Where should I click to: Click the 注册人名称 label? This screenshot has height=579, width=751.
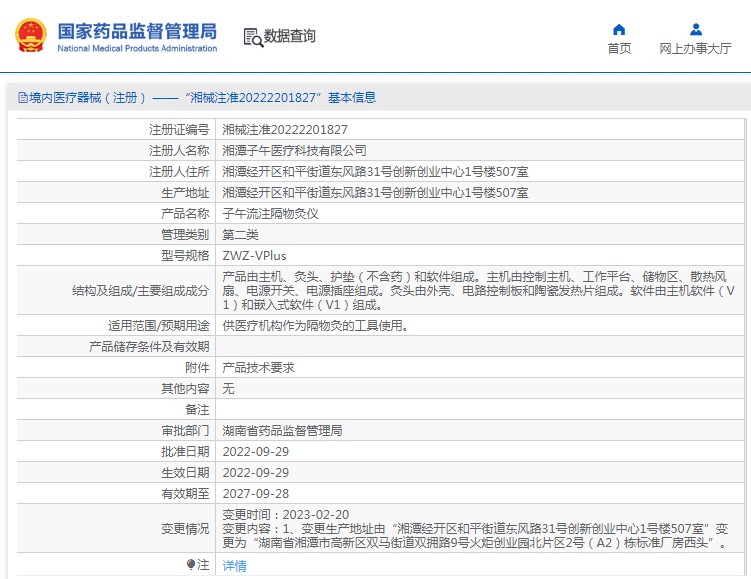179,150
